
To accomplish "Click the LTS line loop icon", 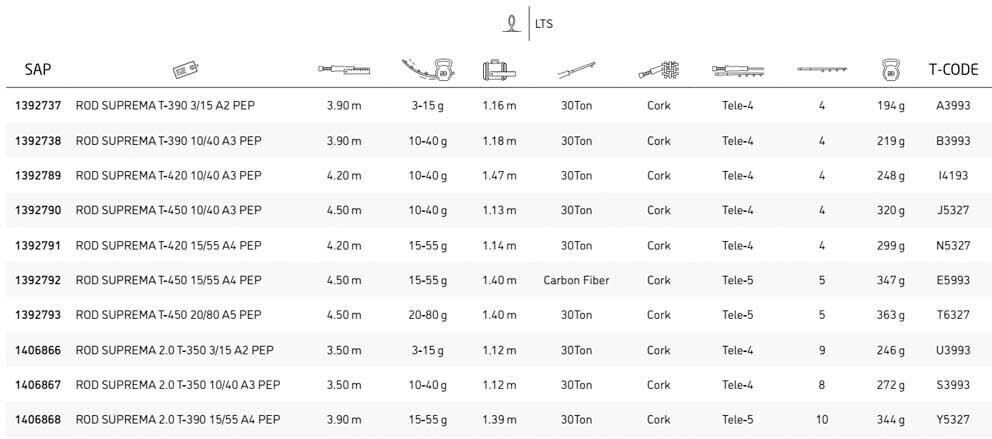I will 513,23.
